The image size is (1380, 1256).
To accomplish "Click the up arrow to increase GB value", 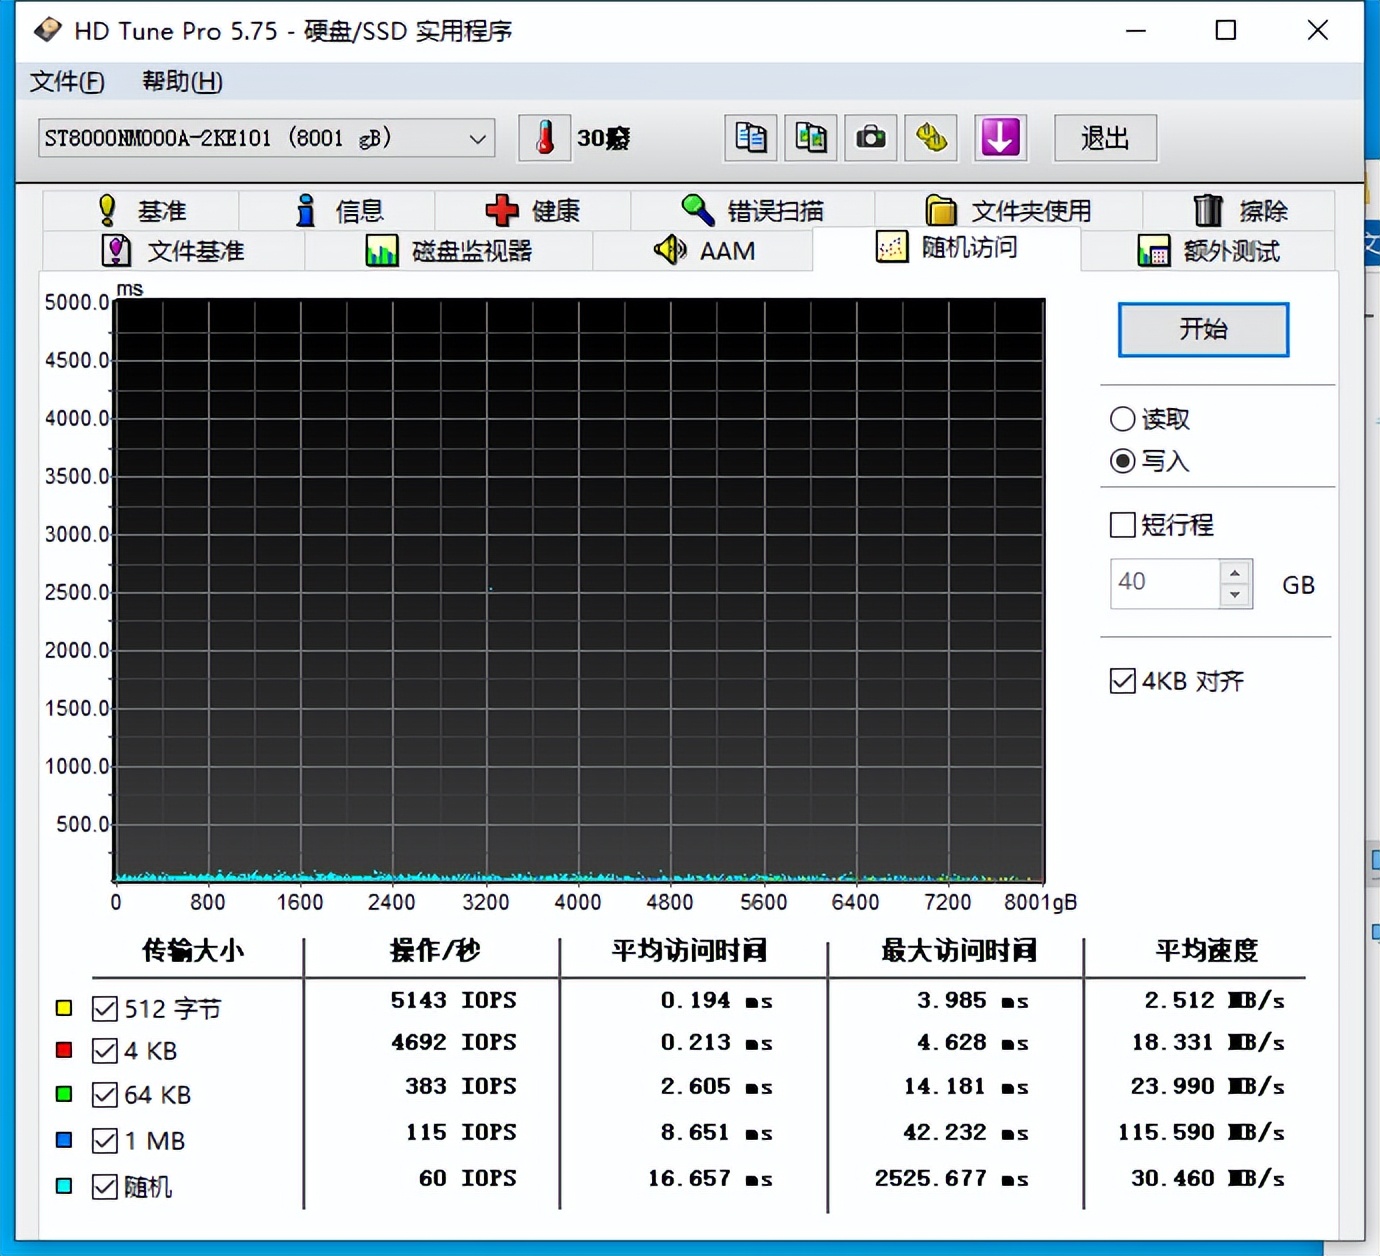I will pos(1236,571).
